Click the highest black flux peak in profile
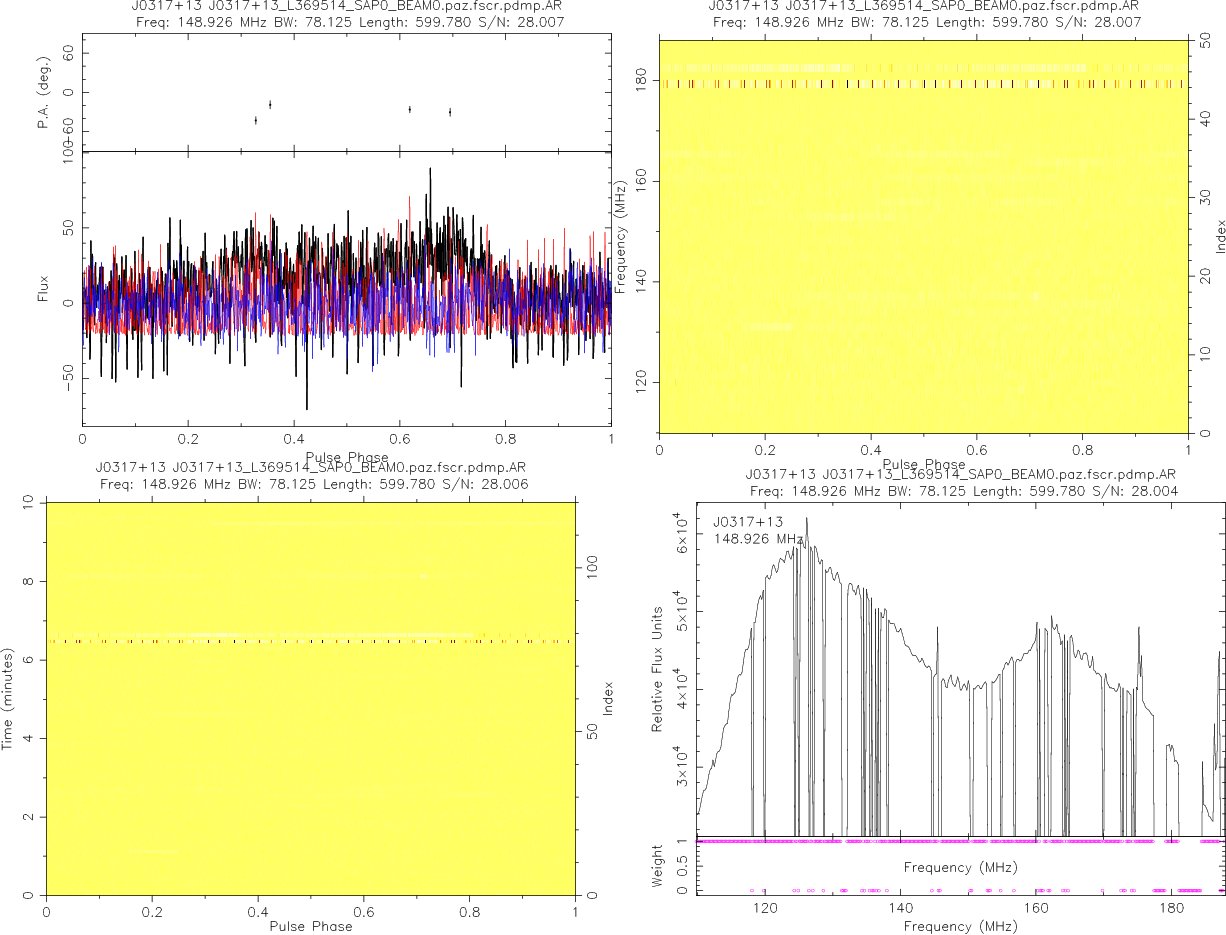Image resolution: width=1226 pixels, height=935 pixels. point(430,170)
